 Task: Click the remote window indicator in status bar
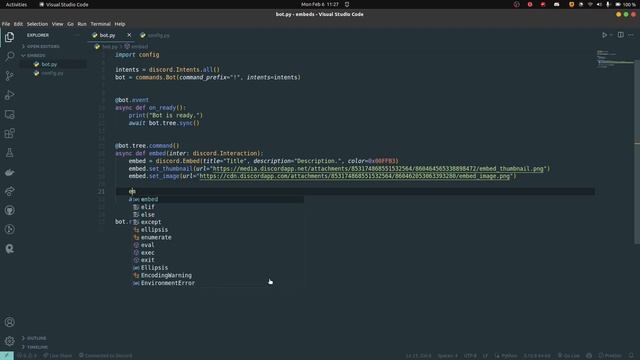click(x=7, y=356)
